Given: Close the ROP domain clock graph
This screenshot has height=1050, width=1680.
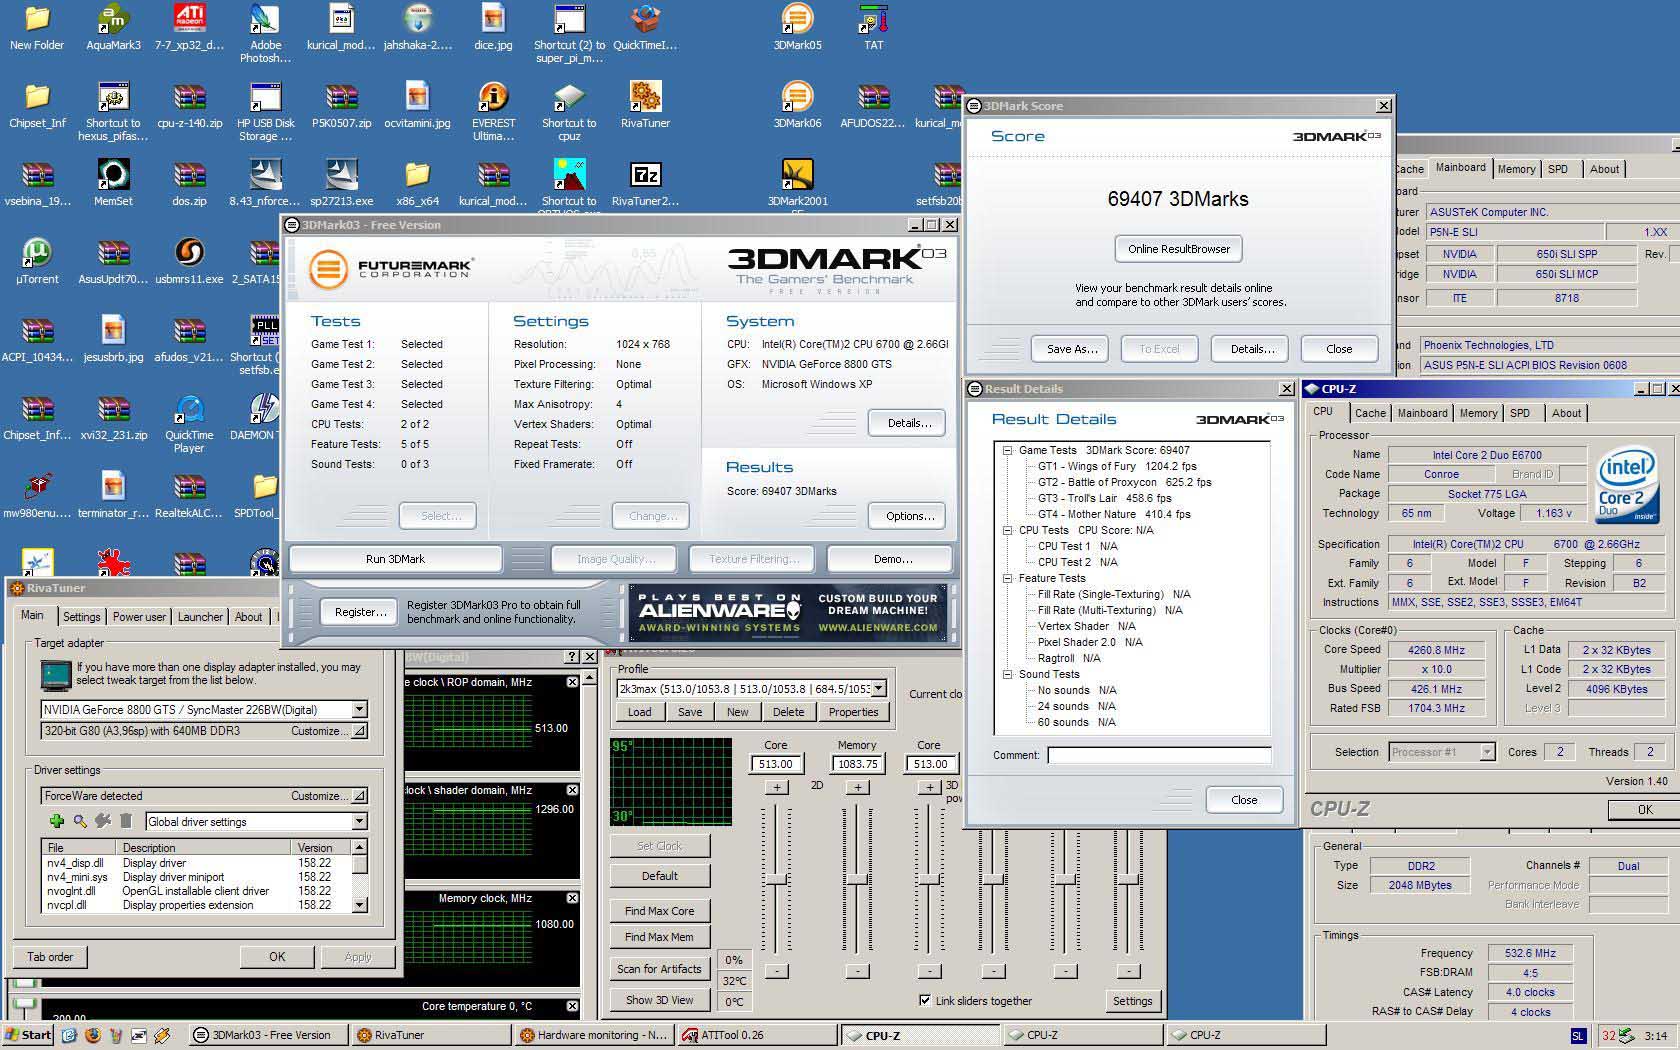Looking at the screenshot, I should (x=572, y=682).
